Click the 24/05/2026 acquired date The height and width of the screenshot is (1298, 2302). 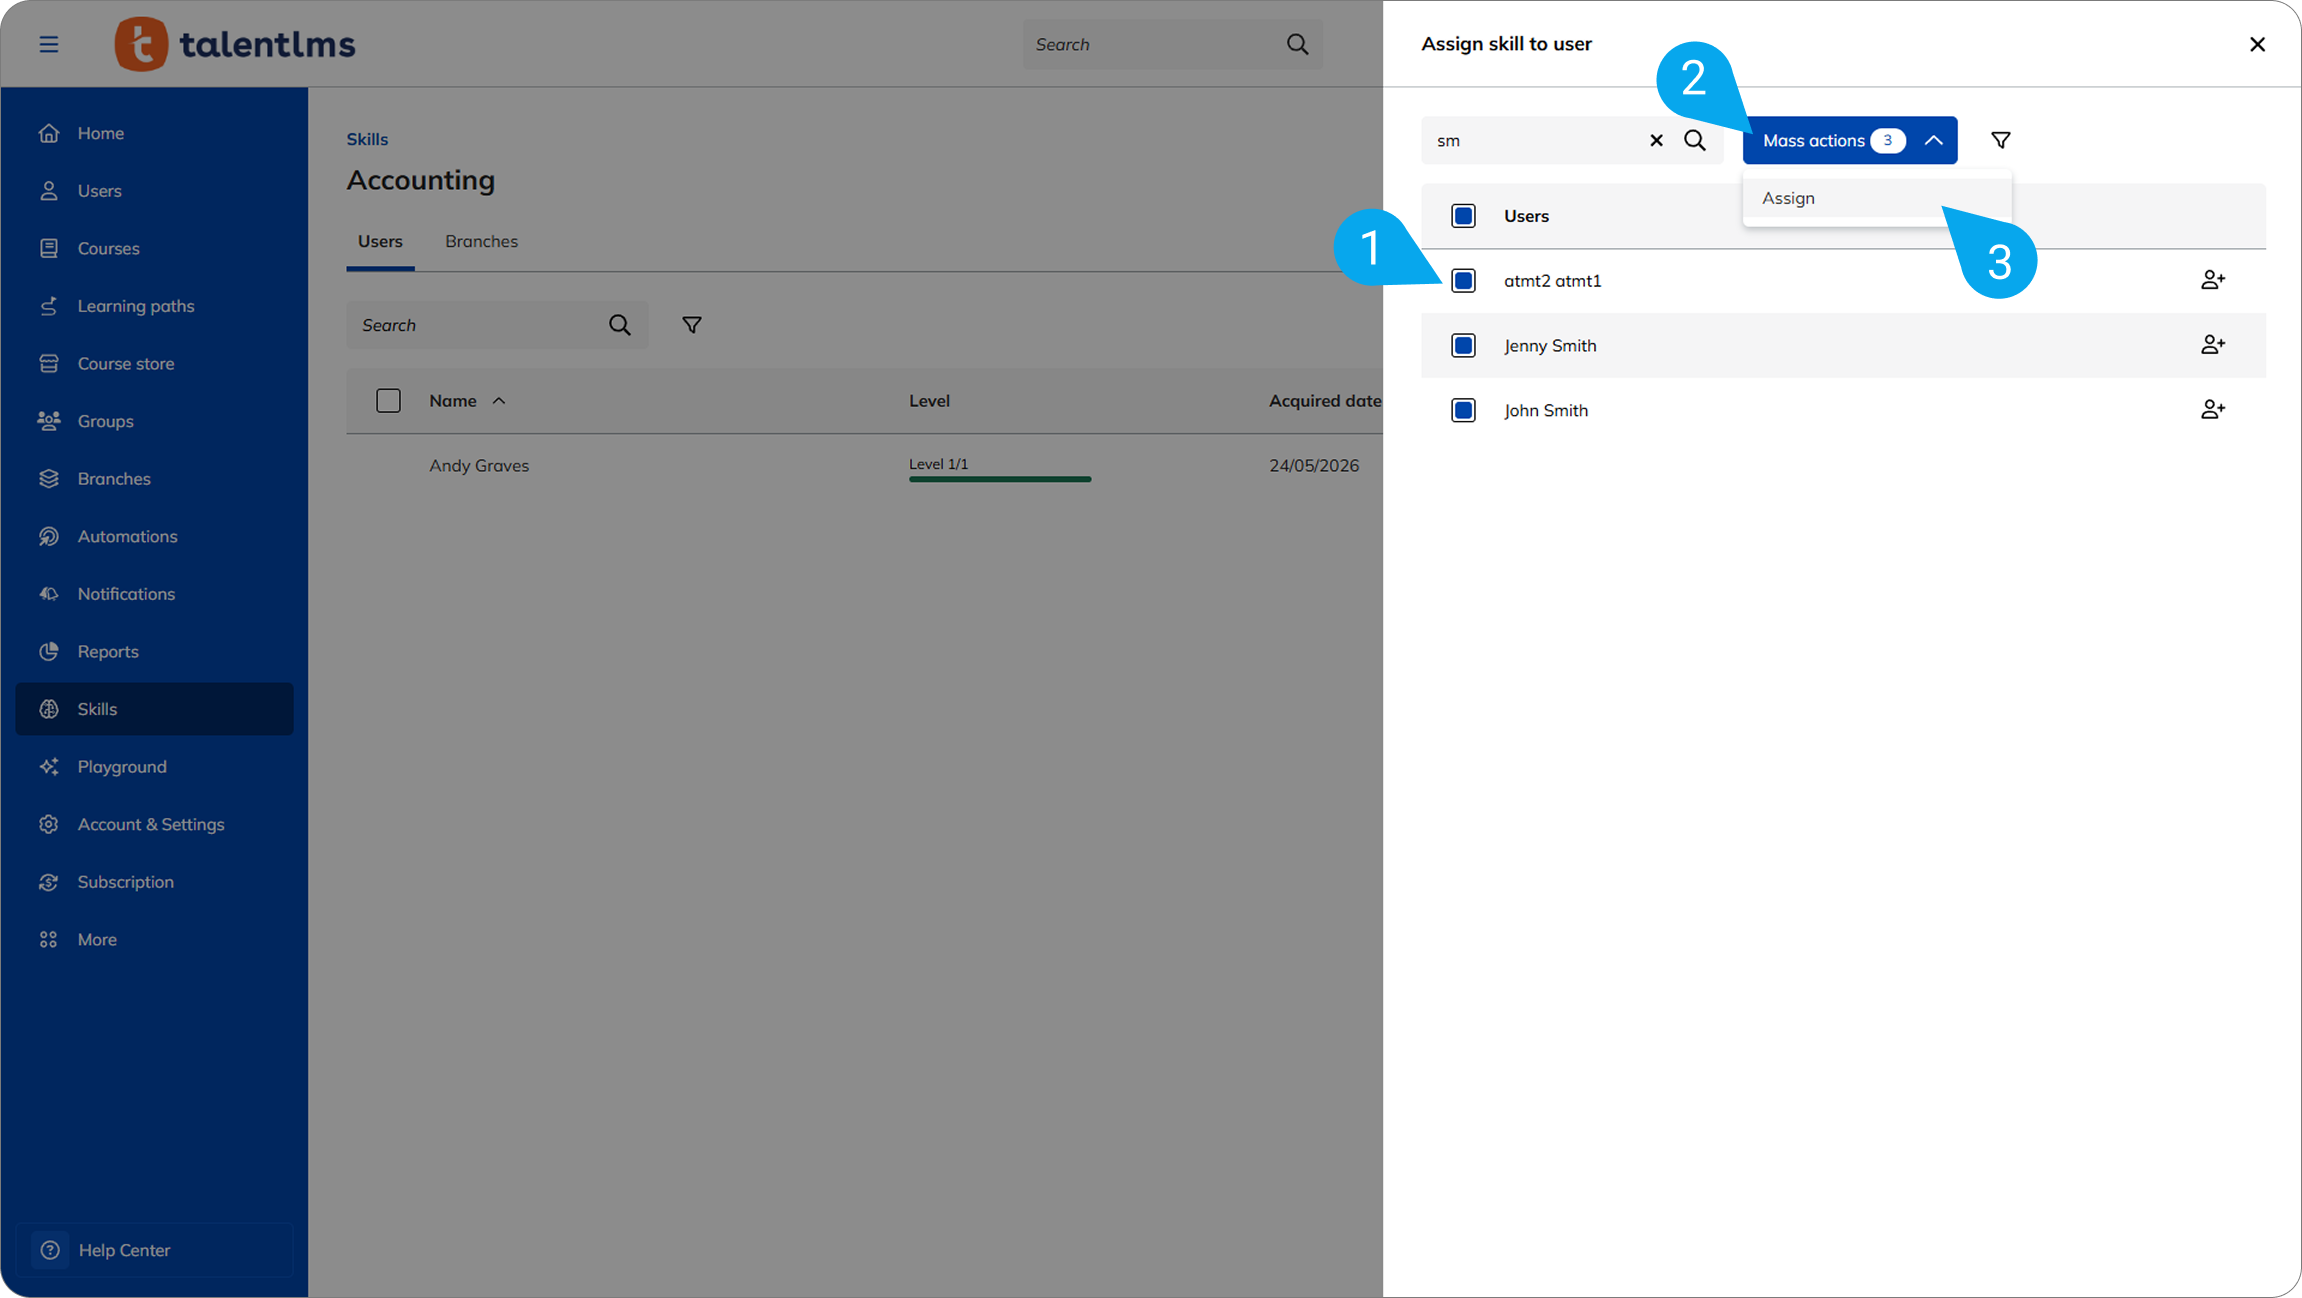1314,465
